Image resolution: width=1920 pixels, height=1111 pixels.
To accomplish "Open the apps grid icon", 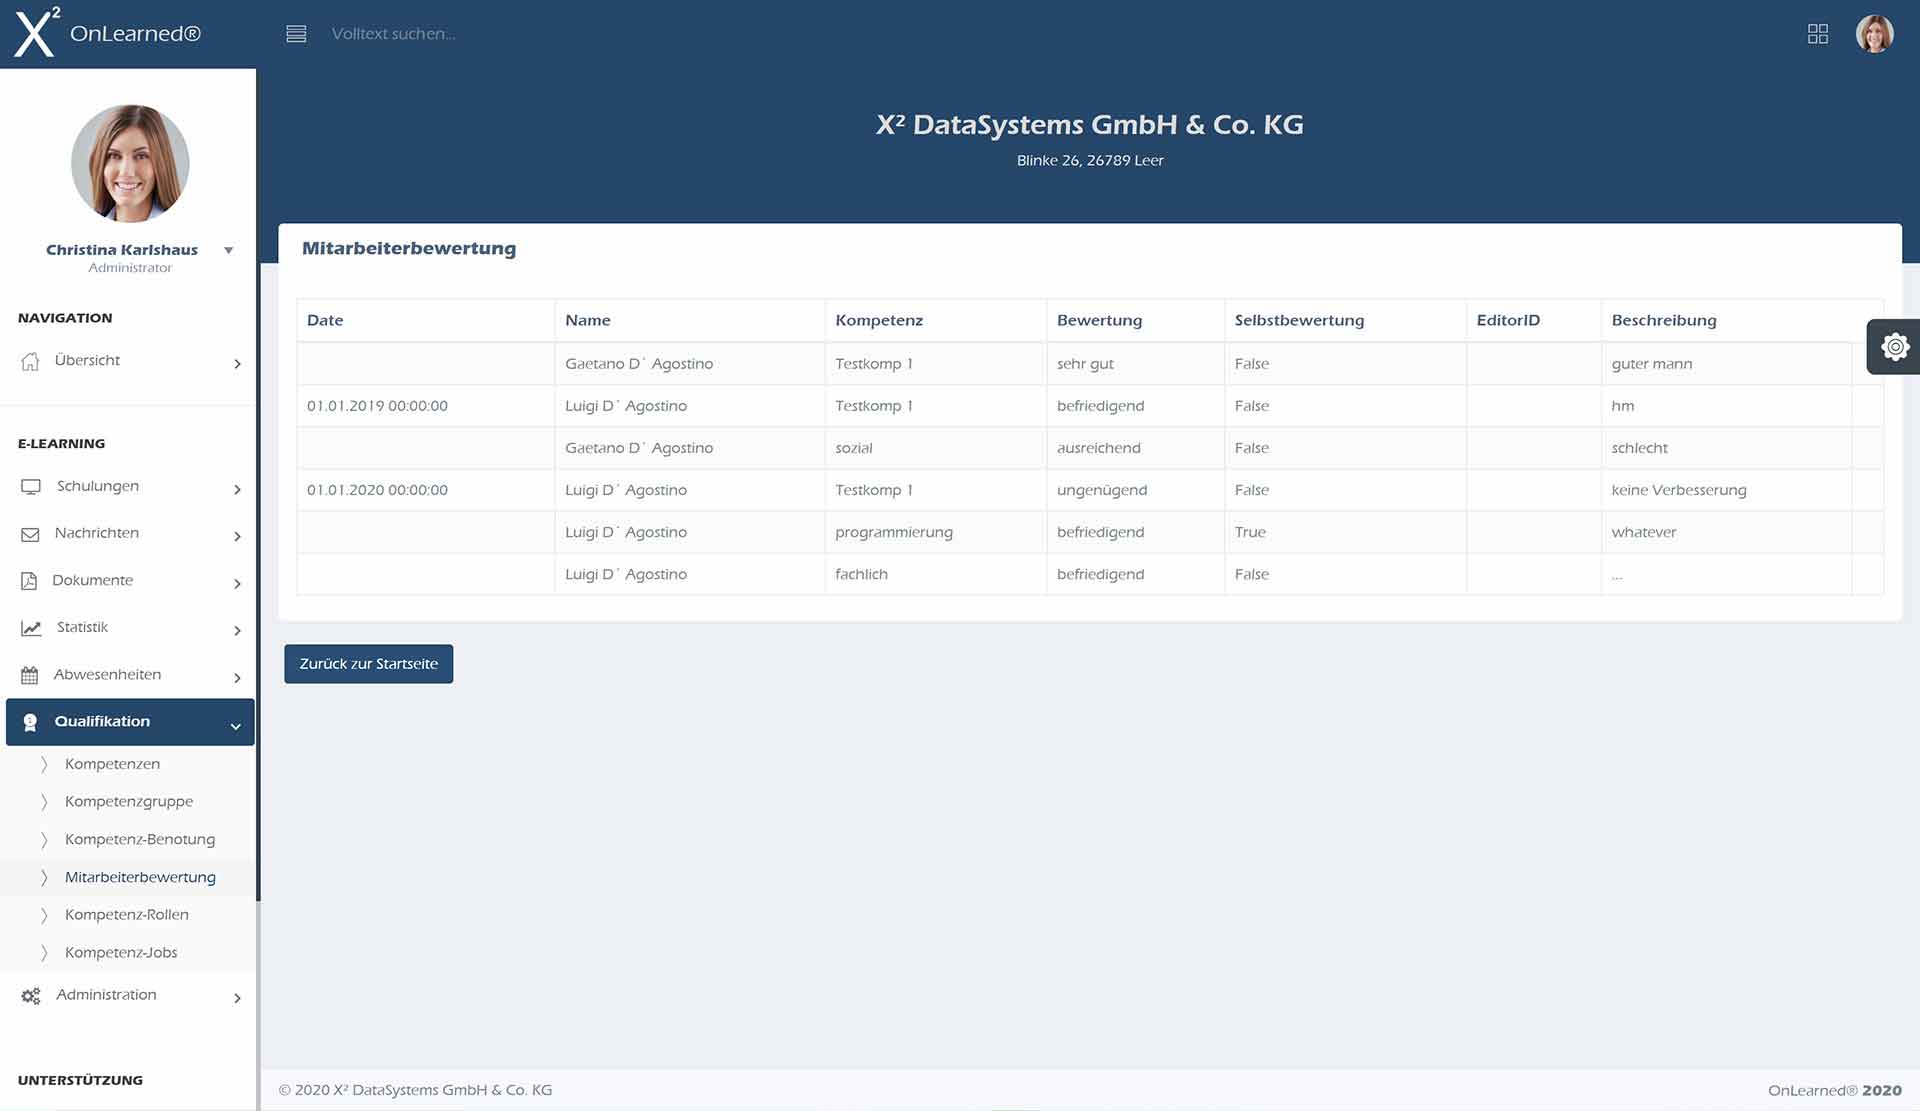I will pos(1818,34).
